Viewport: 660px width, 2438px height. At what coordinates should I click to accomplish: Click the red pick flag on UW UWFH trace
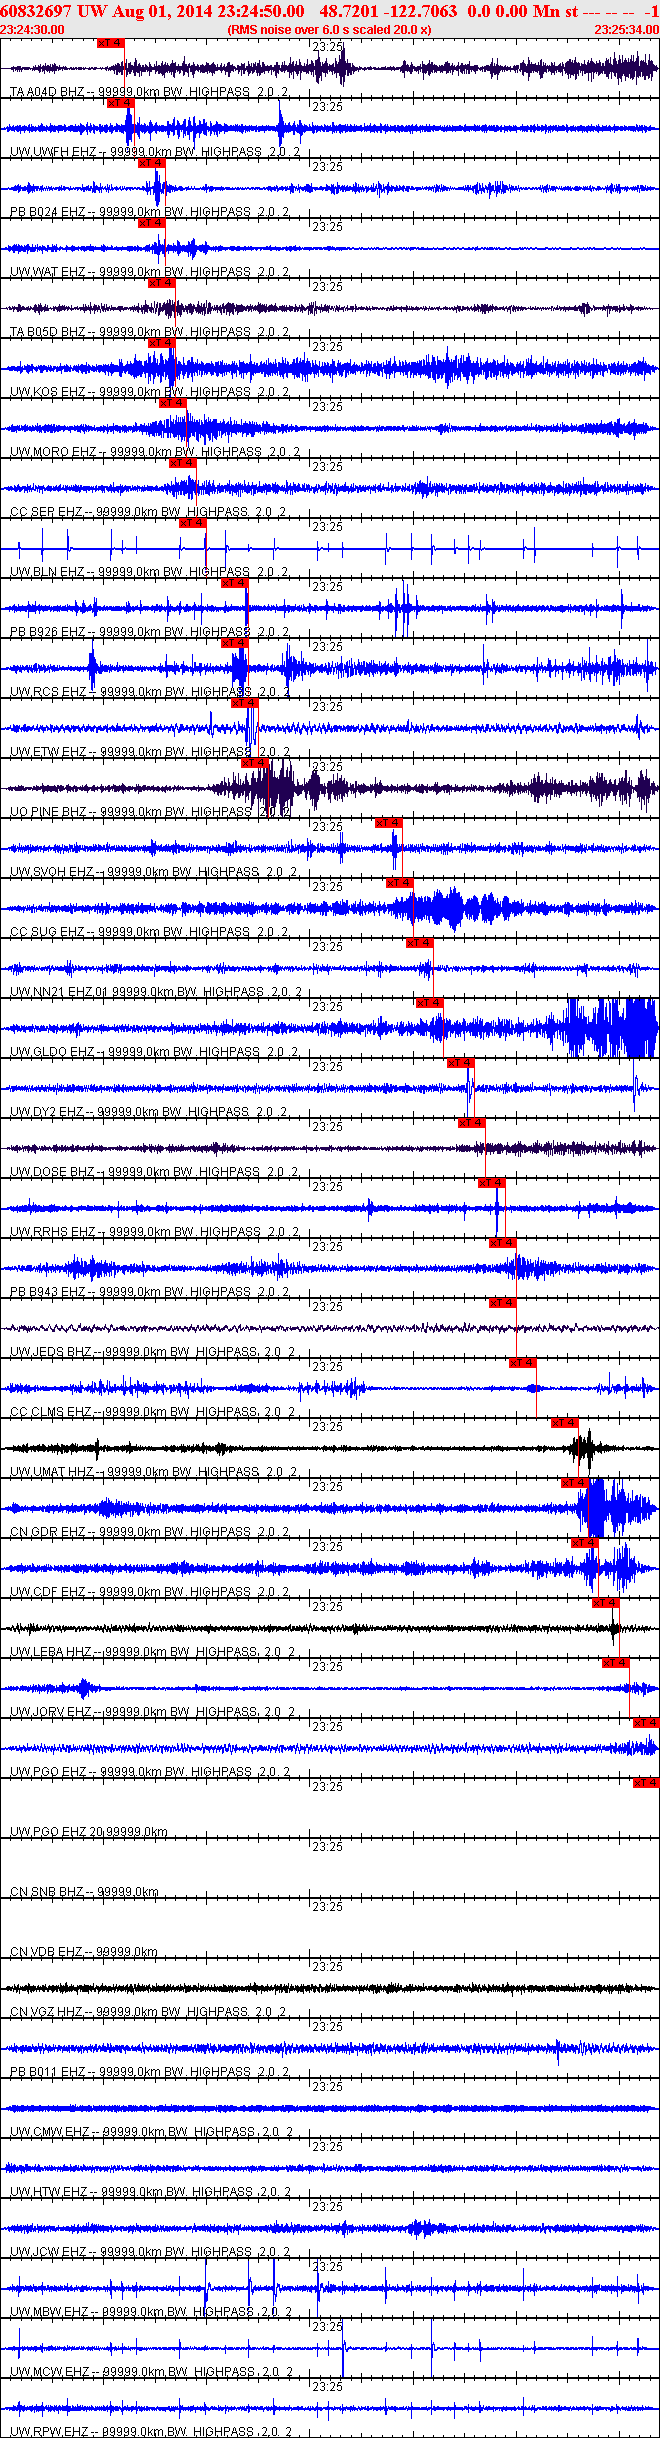coord(121,103)
